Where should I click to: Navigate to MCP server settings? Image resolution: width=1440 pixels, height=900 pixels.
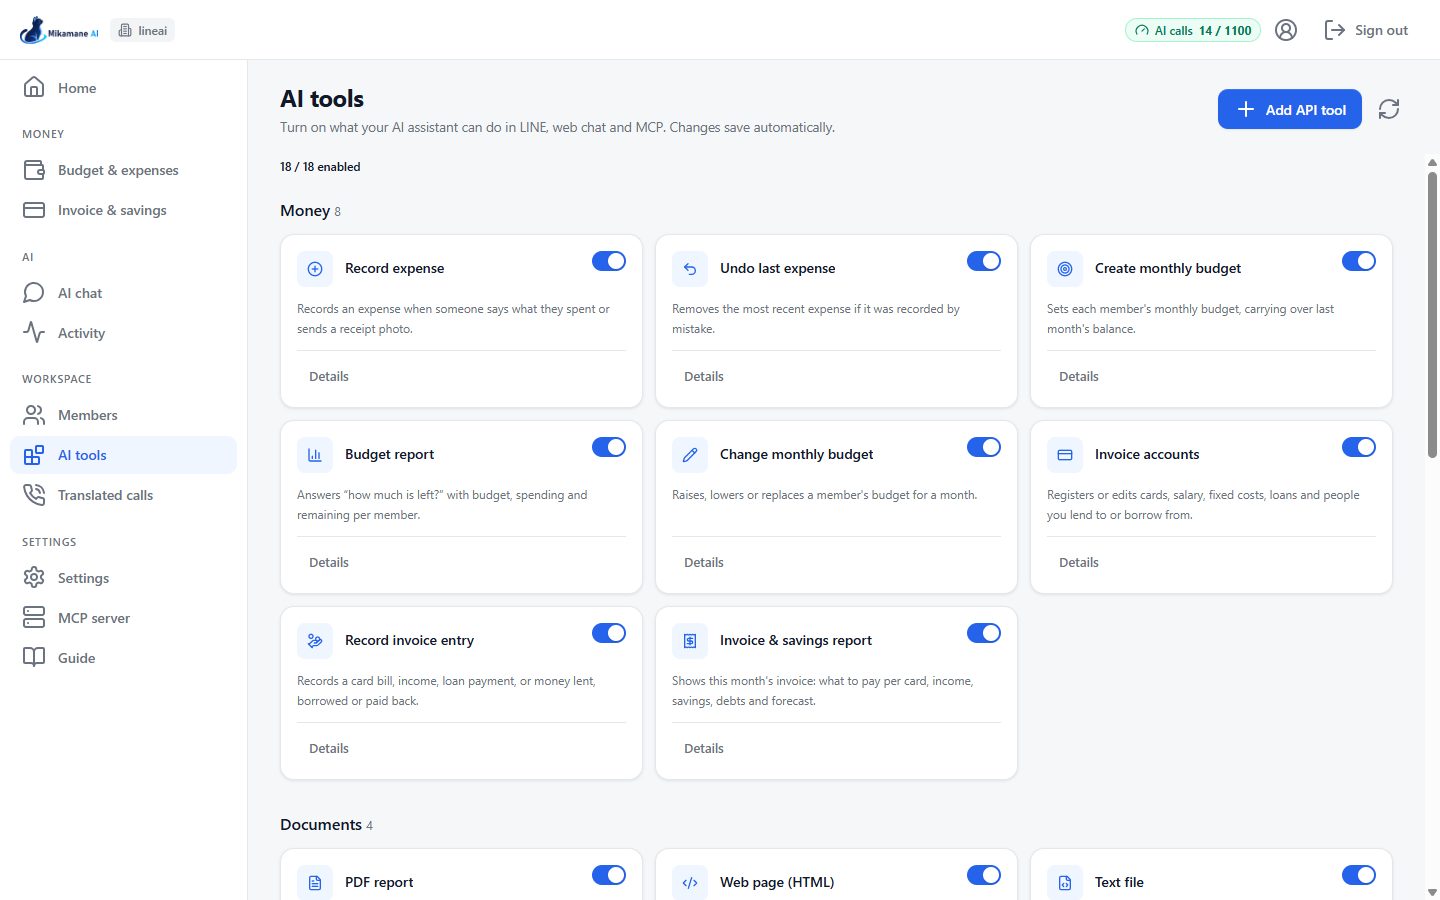[123, 618]
